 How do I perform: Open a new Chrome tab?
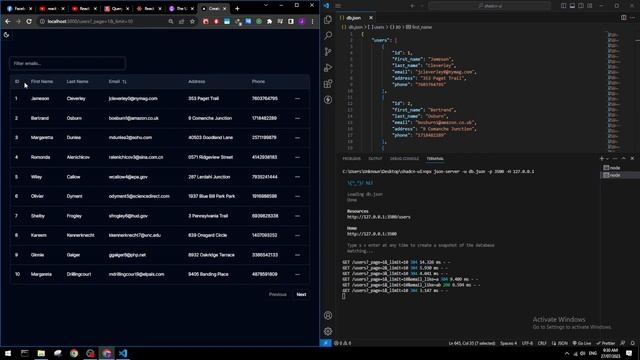[237, 8]
